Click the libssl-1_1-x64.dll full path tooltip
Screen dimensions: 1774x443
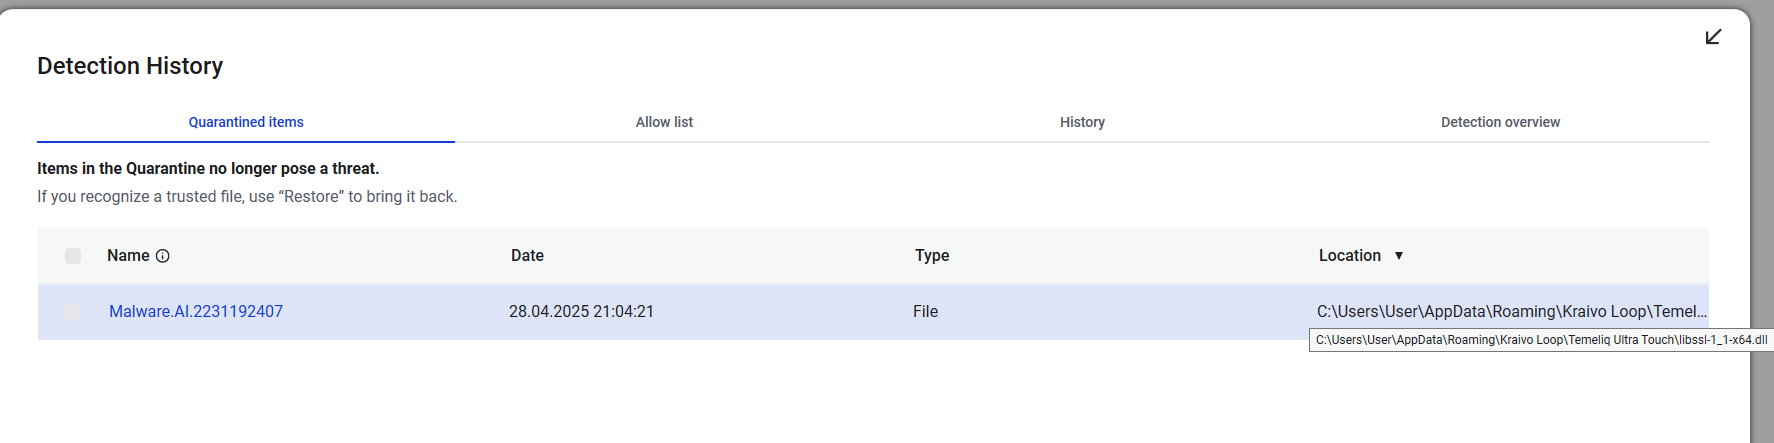click(x=1541, y=340)
